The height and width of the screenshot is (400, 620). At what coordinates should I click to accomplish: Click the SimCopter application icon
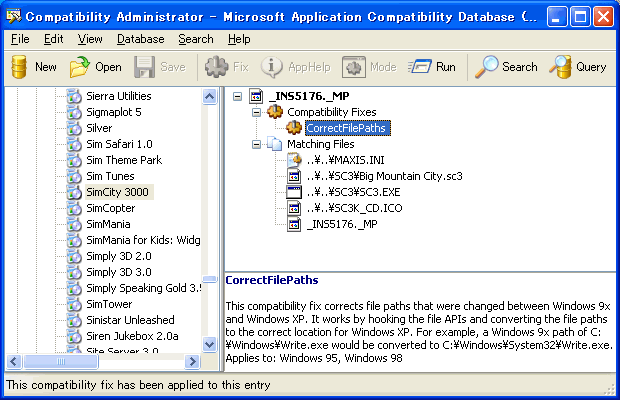(x=74, y=208)
